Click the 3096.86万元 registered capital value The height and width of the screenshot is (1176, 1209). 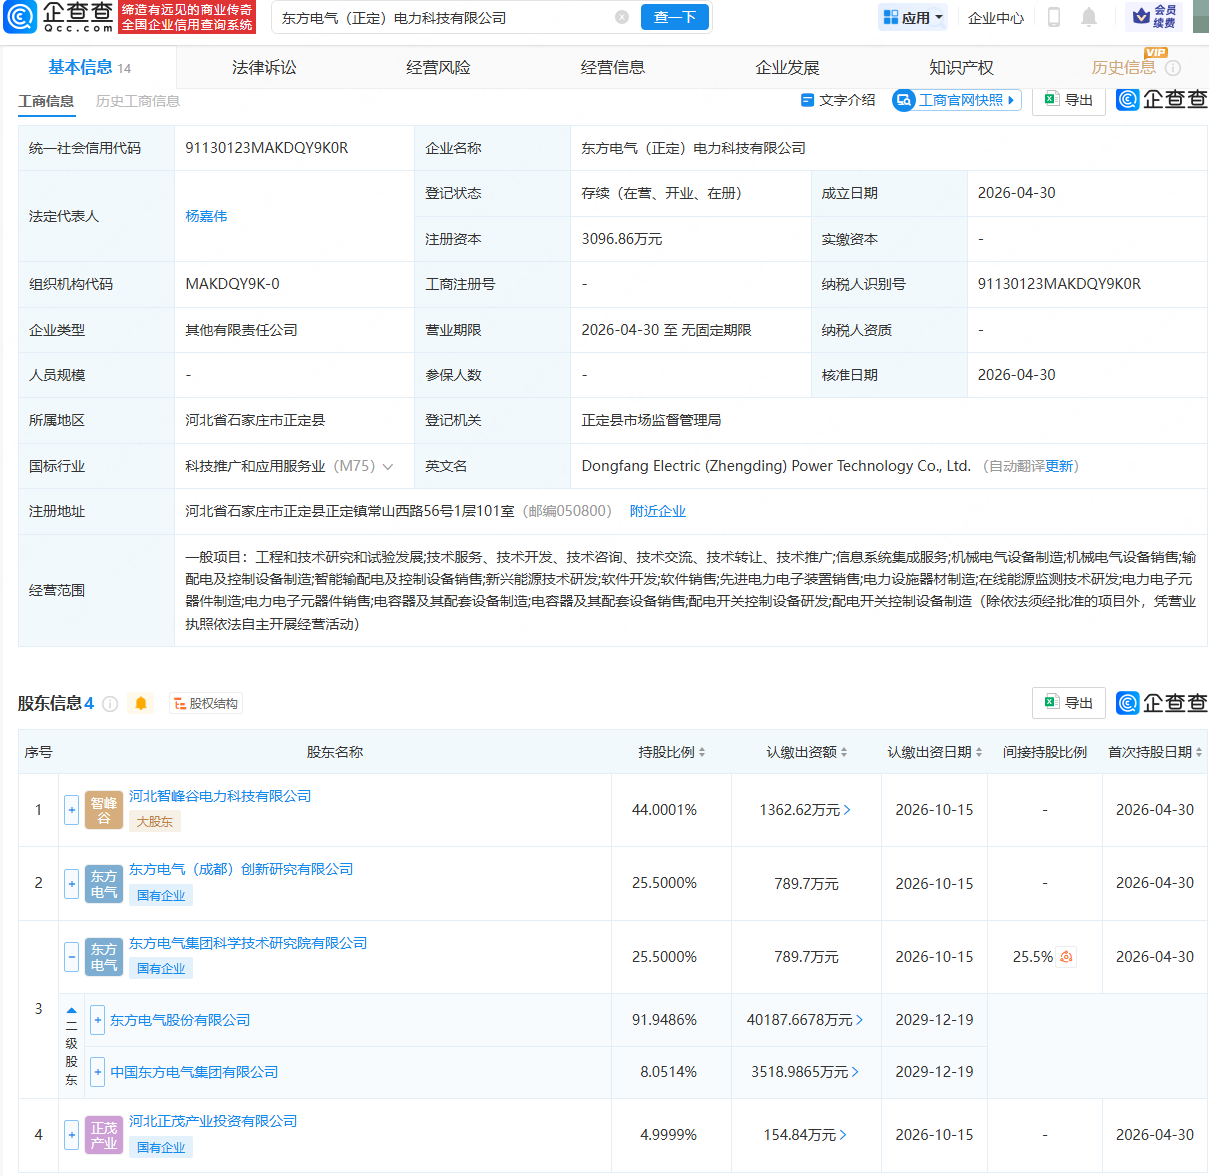[x=622, y=239]
